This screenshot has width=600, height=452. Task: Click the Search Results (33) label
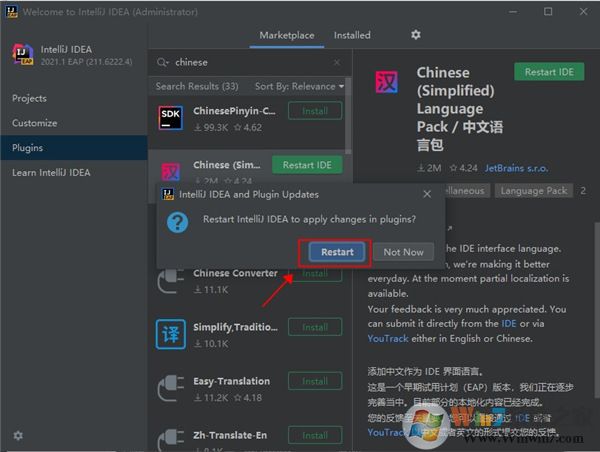(197, 86)
